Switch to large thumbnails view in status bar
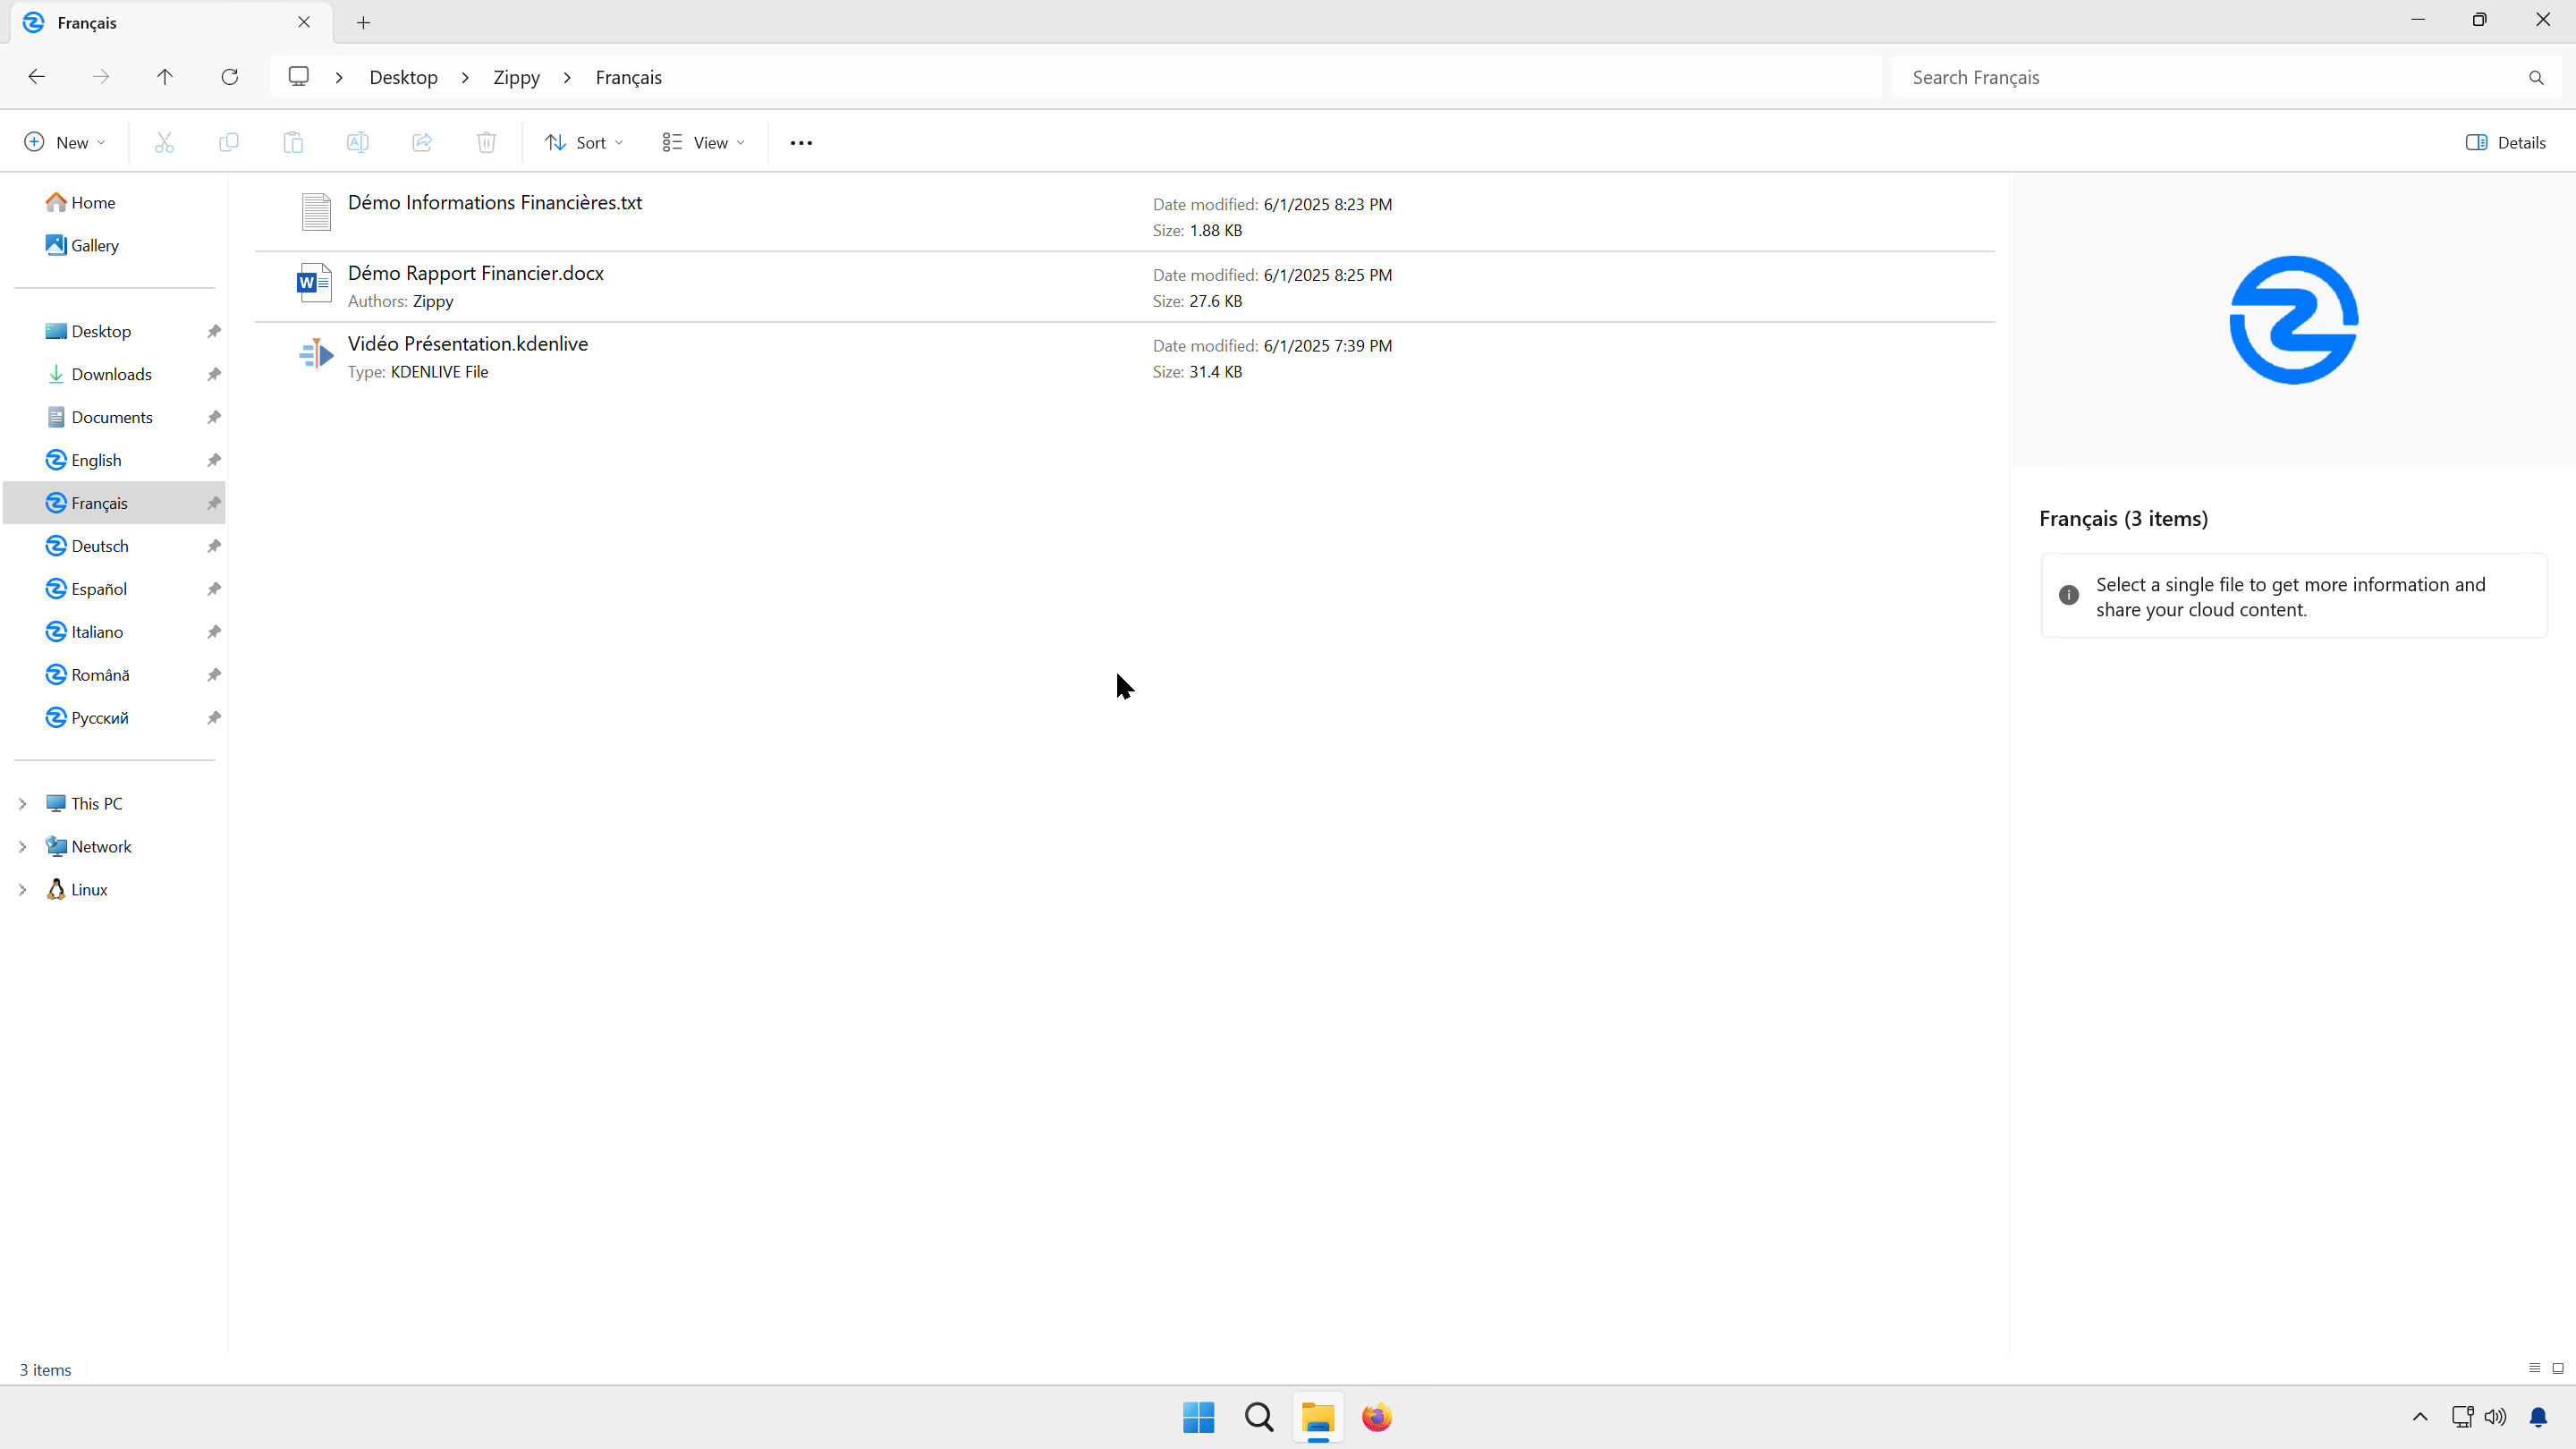The width and height of the screenshot is (2576, 1449). (x=2557, y=1368)
